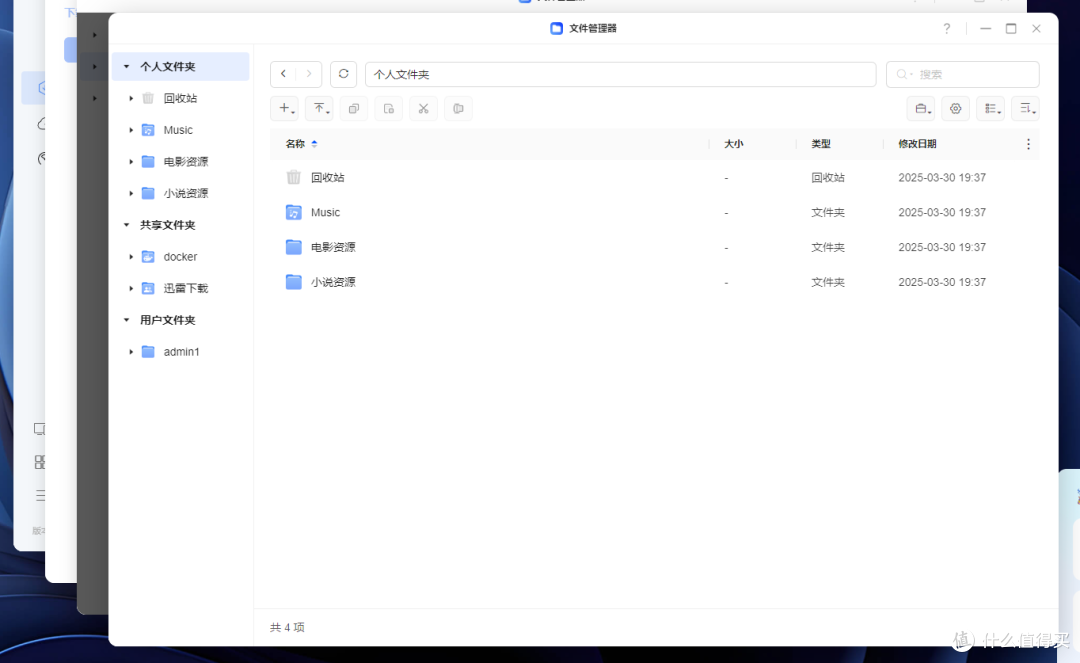Collapse the 共享文件夹 section
1080x663 pixels.
coord(126,224)
